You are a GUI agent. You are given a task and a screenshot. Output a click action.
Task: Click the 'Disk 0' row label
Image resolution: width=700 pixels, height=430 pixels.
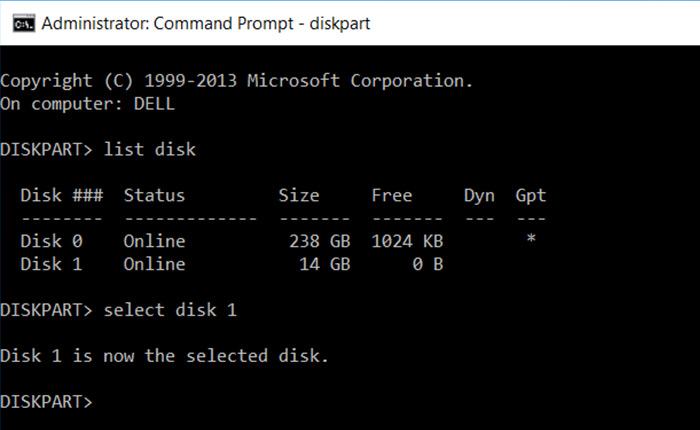[x=51, y=241]
